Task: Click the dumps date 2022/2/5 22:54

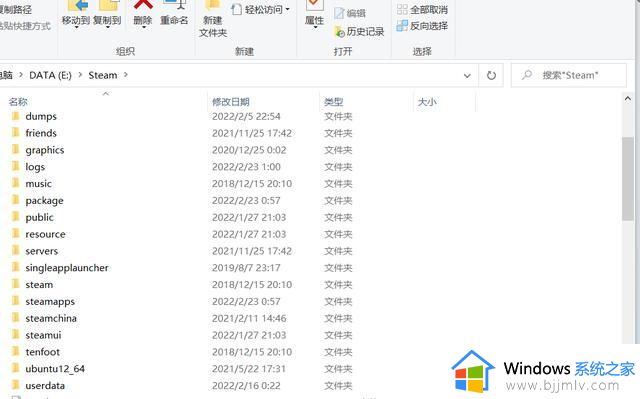Action: [x=246, y=116]
